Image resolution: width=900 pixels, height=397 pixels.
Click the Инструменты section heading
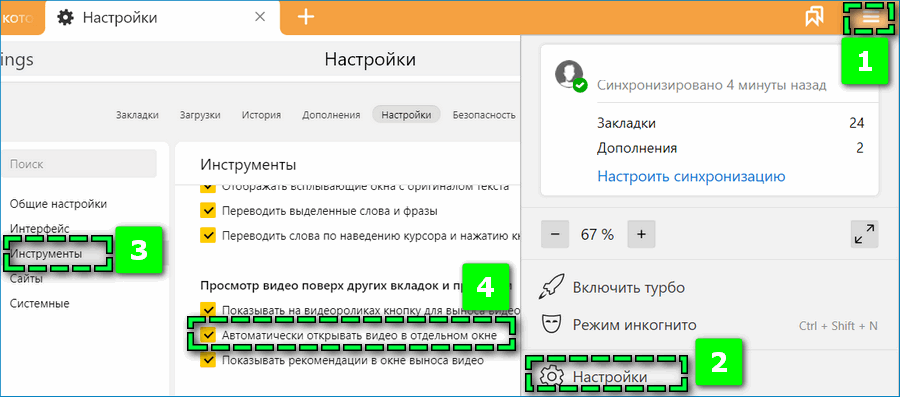pos(248,165)
